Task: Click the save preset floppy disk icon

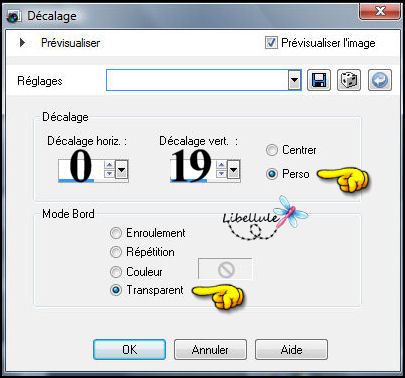Action: coord(319,80)
